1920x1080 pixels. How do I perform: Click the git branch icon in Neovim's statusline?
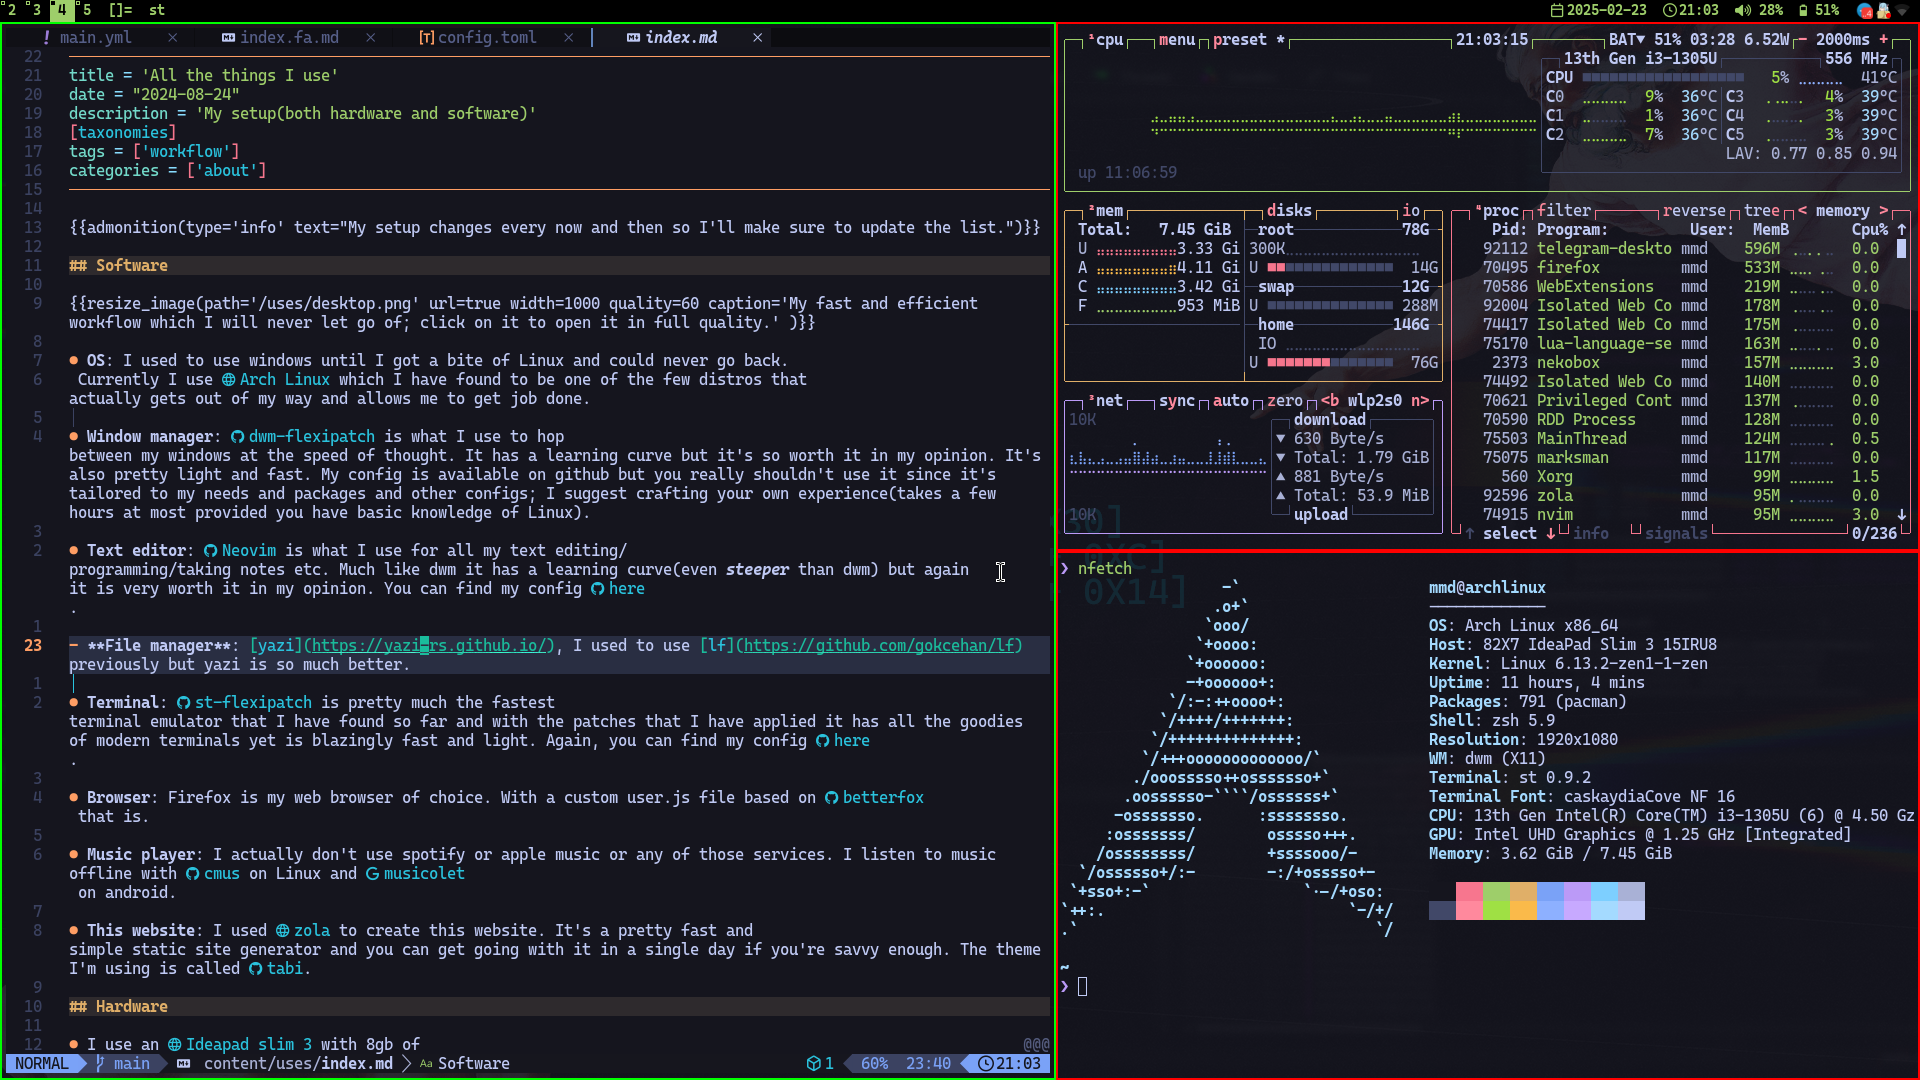(100, 1064)
